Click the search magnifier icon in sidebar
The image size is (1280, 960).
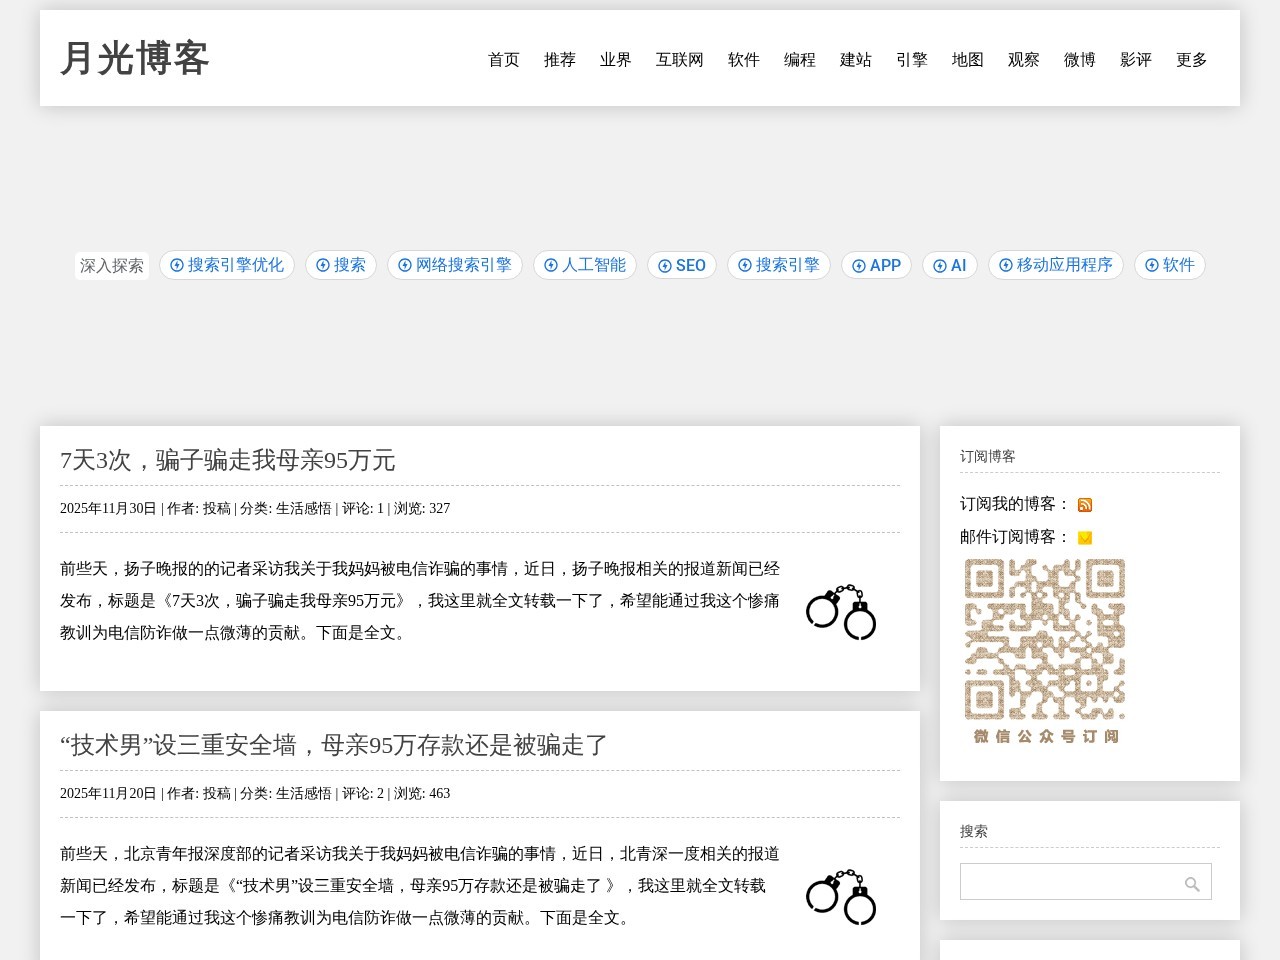pyautogui.click(x=1192, y=884)
